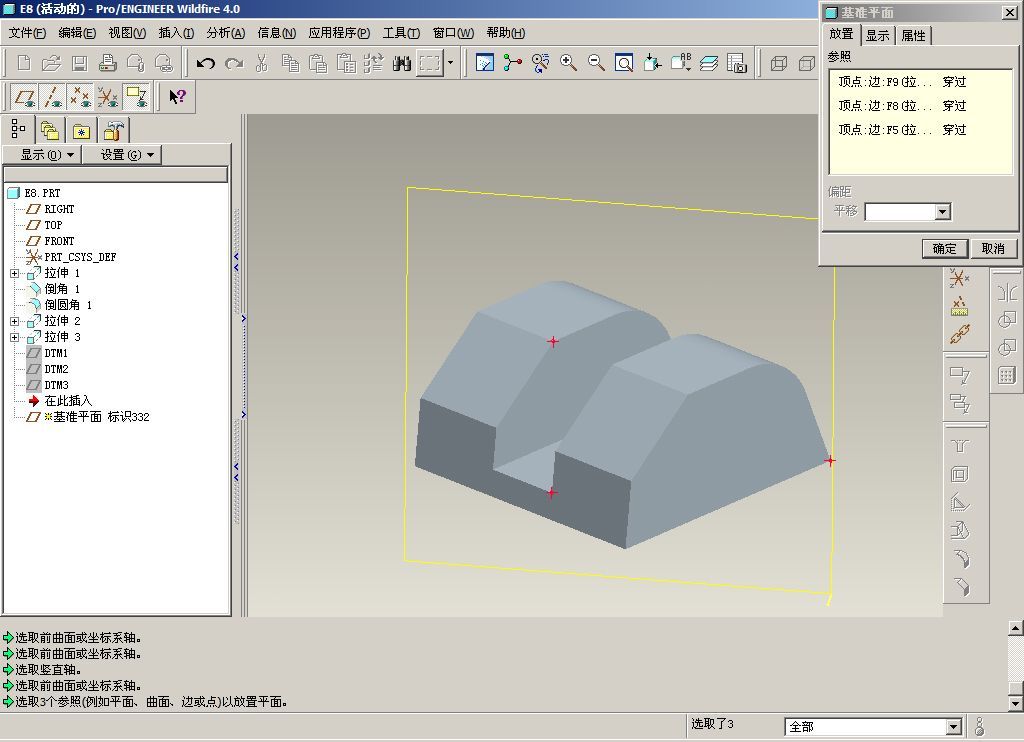Click the Repaint screen icon
The height and width of the screenshot is (742, 1024).
485,63
